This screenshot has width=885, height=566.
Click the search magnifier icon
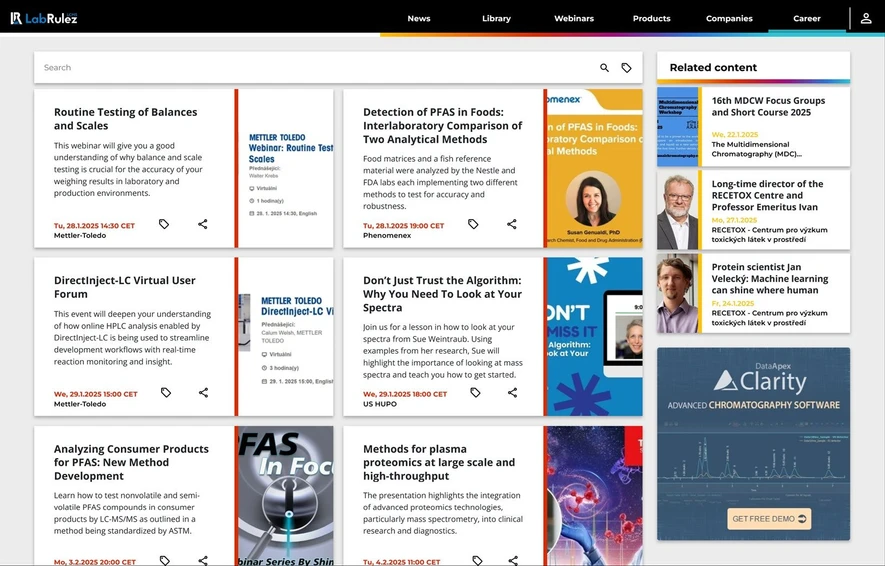click(604, 68)
